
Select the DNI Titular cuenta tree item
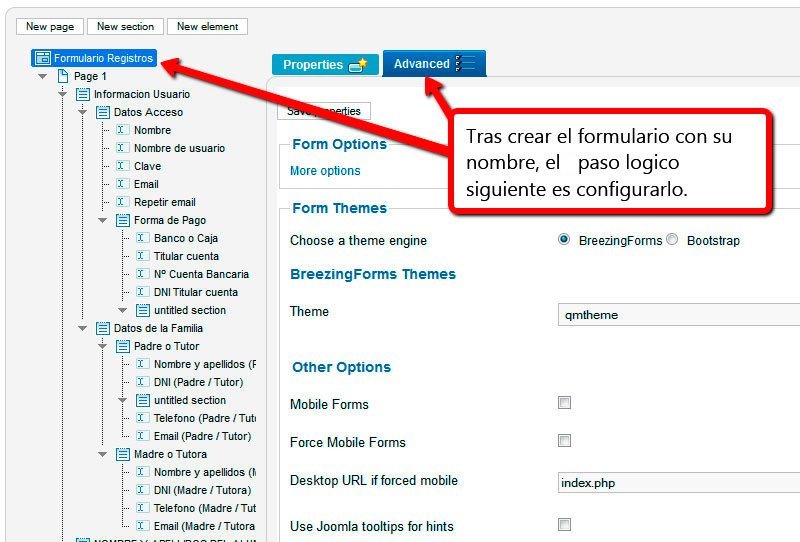196,292
